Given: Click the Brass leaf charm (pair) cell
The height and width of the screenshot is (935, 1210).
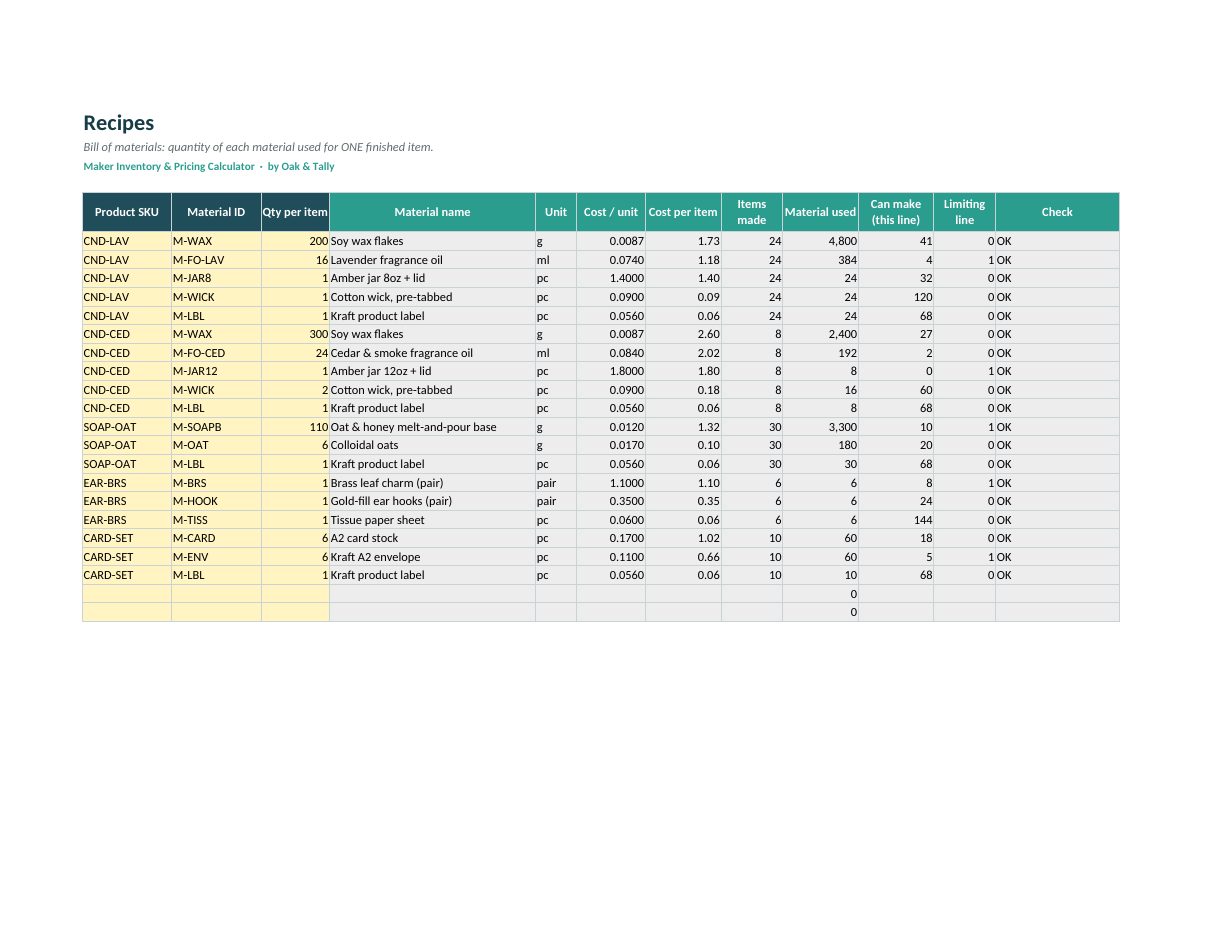Looking at the screenshot, I should [432, 483].
